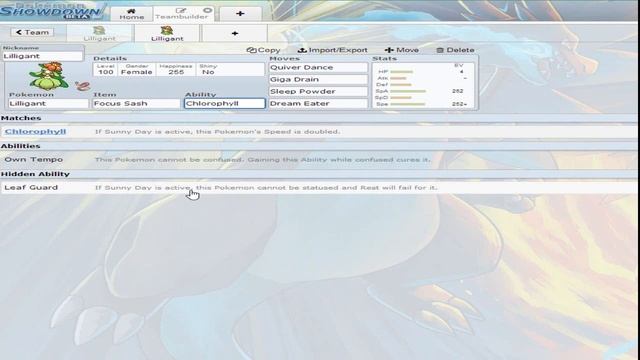Edit the Pokemon name field Lilligant
The width and height of the screenshot is (640, 360).
[49, 104]
